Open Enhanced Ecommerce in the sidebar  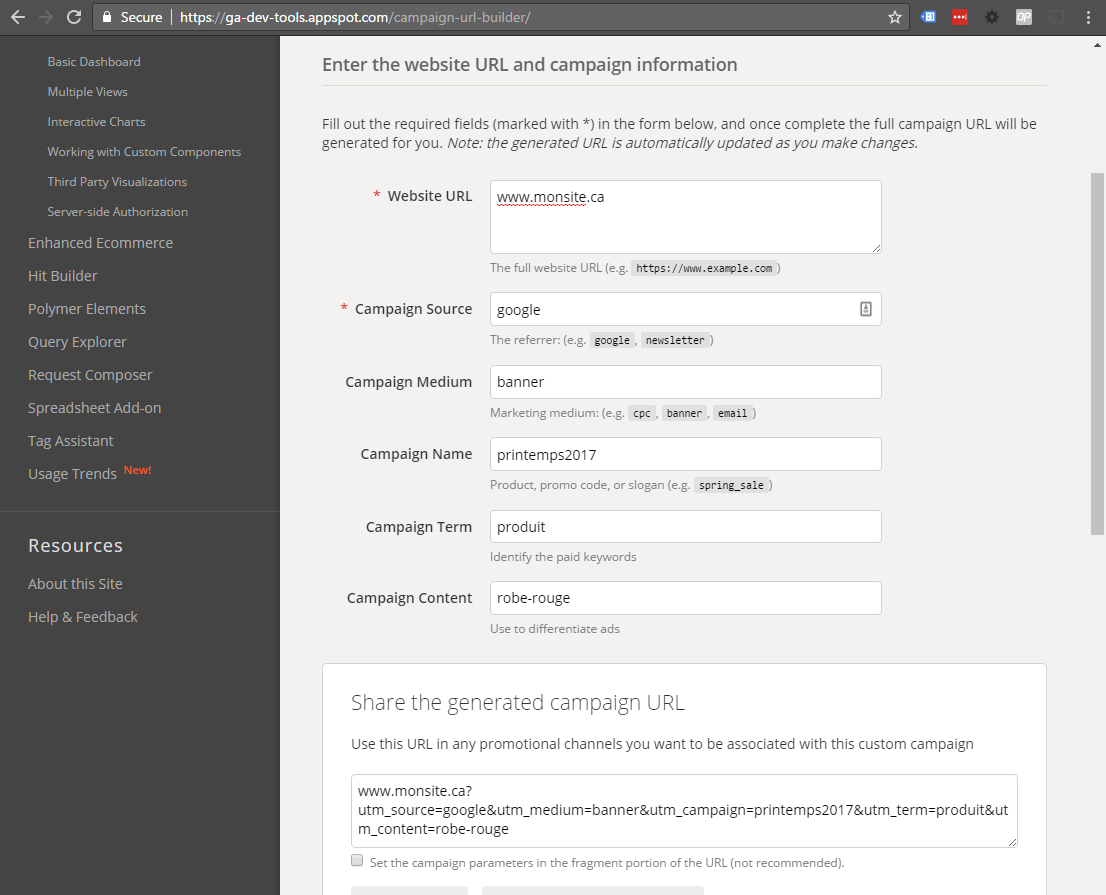pyautogui.click(x=100, y=243)
